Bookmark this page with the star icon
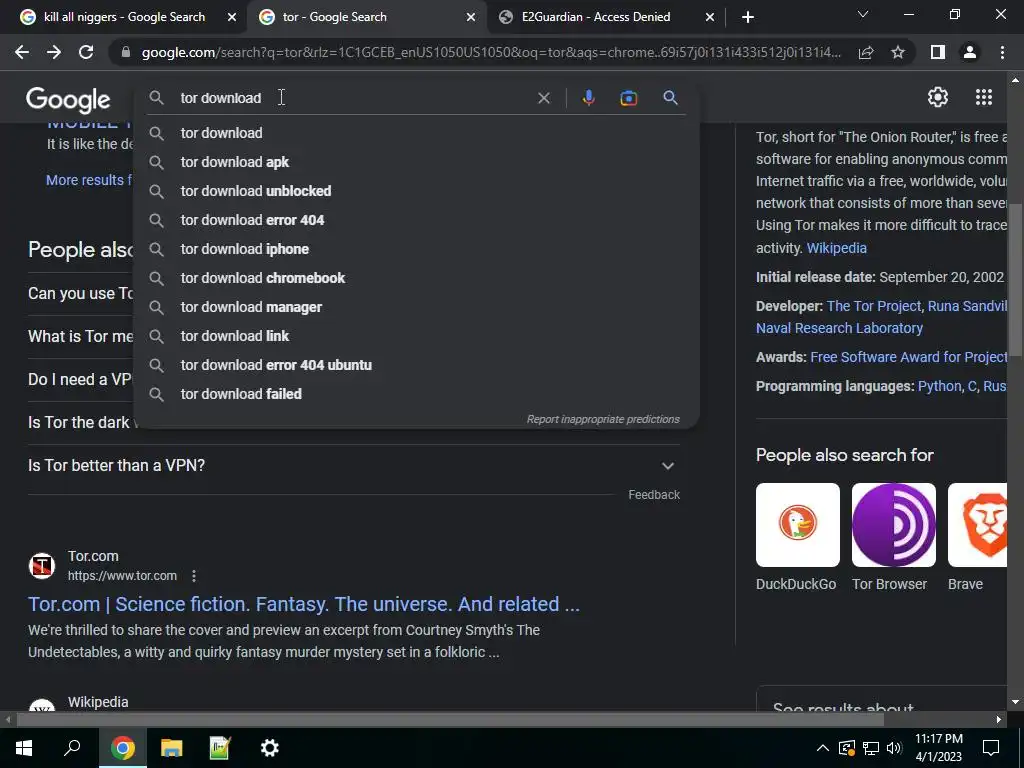This screenshot has width=1024, height=768. [x=898, y=52]
